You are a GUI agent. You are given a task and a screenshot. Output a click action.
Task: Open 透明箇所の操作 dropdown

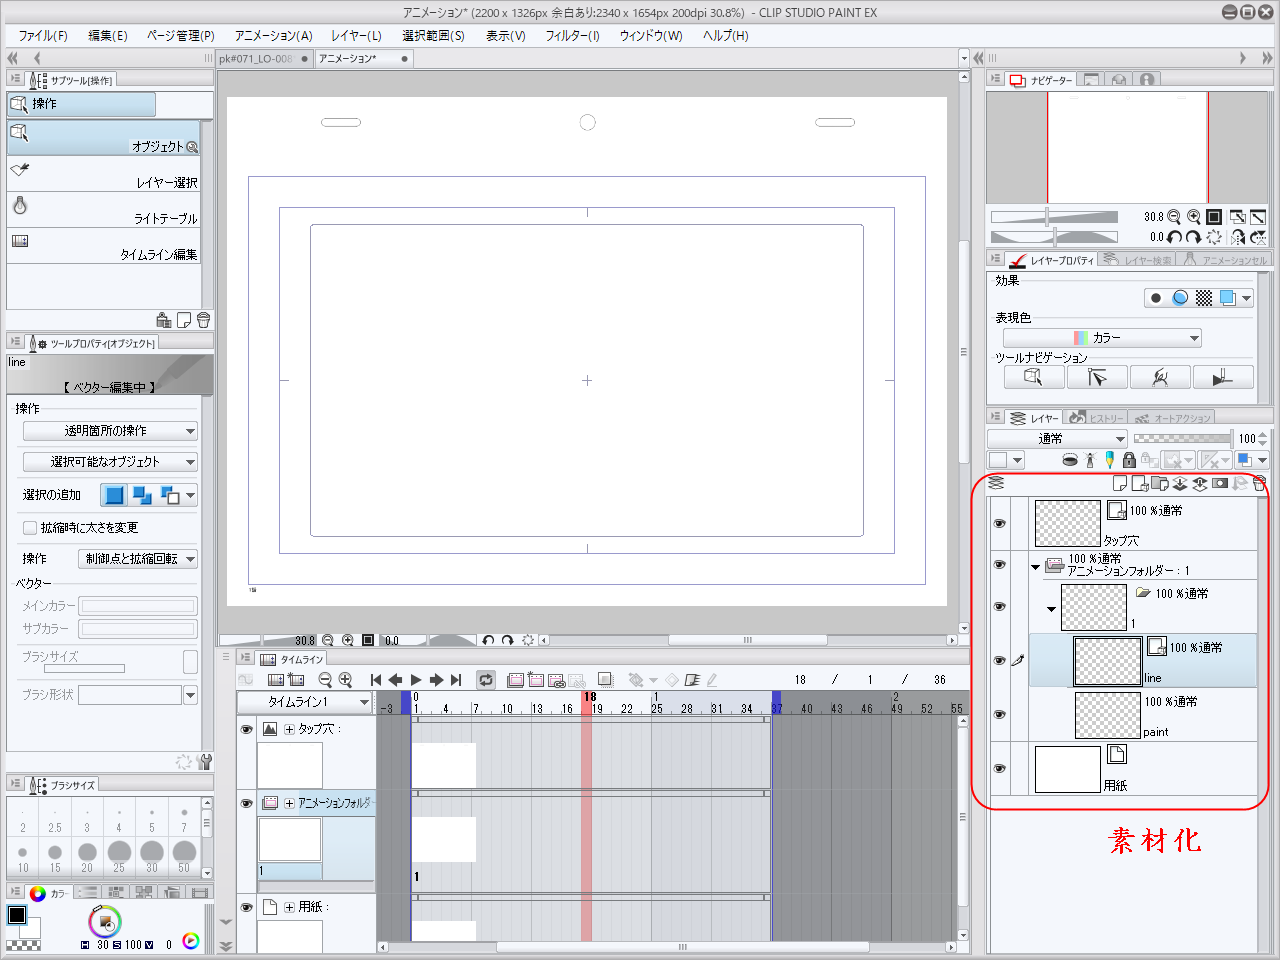110,431
